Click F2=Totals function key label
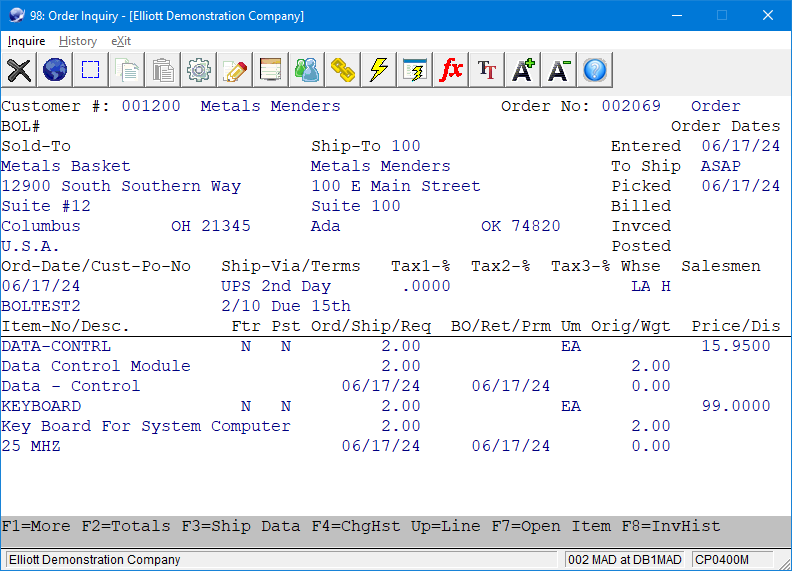792x571 pixels. point(126,526)
